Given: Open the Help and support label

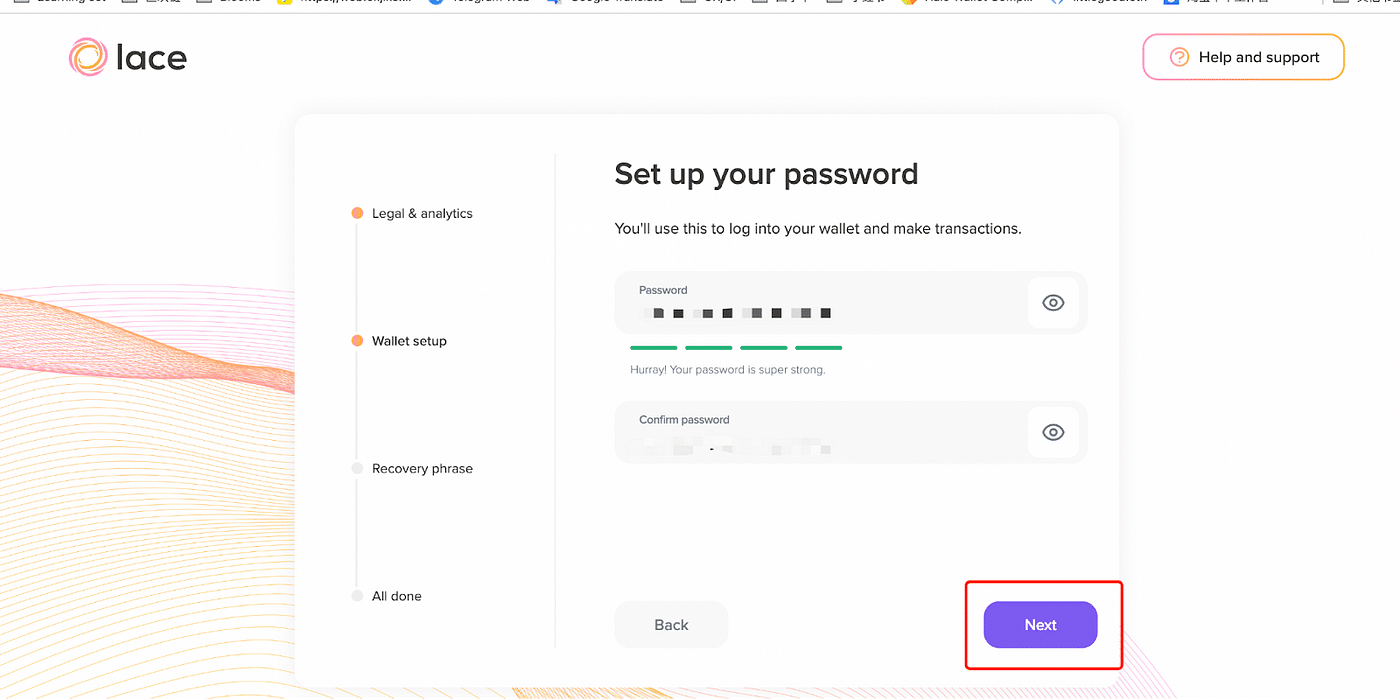Looking at the screenshot, I should click(x=1259, y=57).
